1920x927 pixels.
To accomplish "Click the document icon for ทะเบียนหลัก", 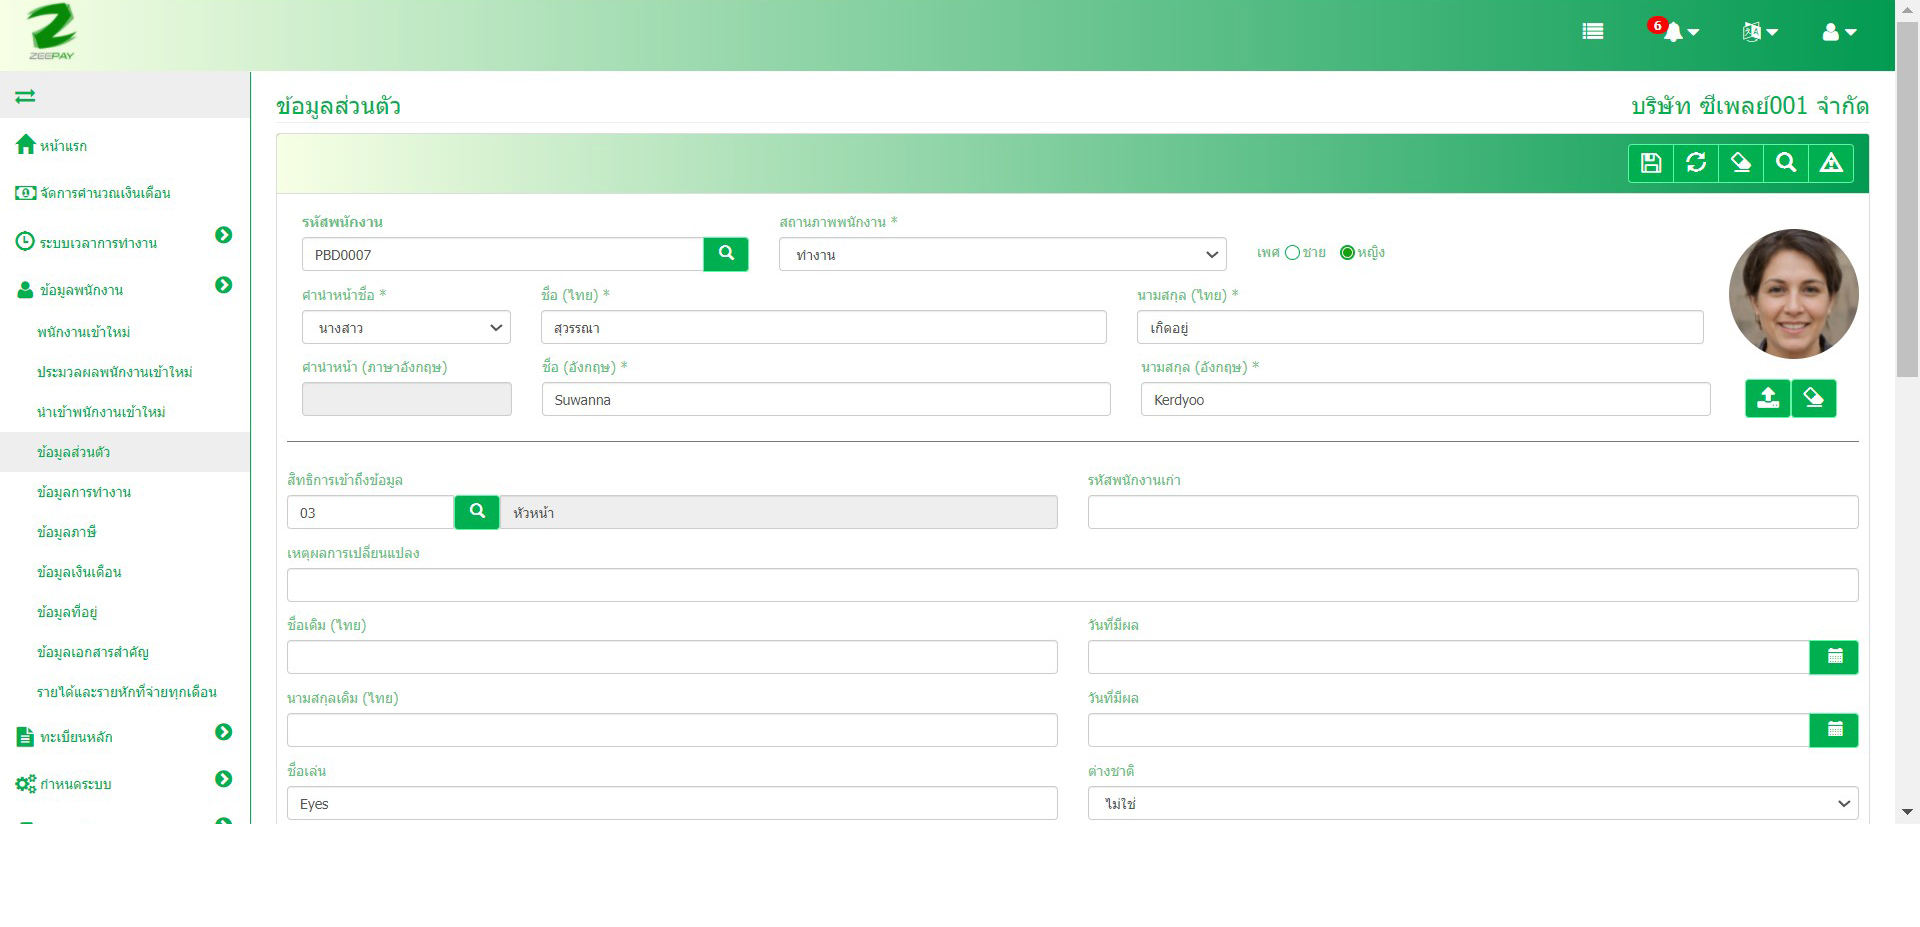I will tap(26, 737).
